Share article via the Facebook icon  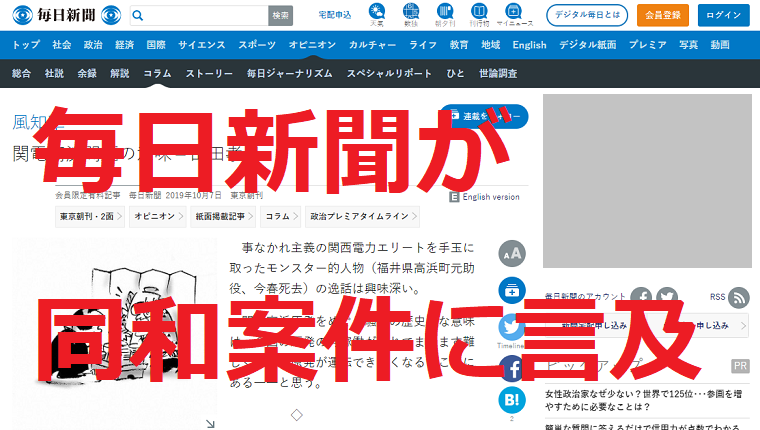pyautogui.click(x=512, y=368)
